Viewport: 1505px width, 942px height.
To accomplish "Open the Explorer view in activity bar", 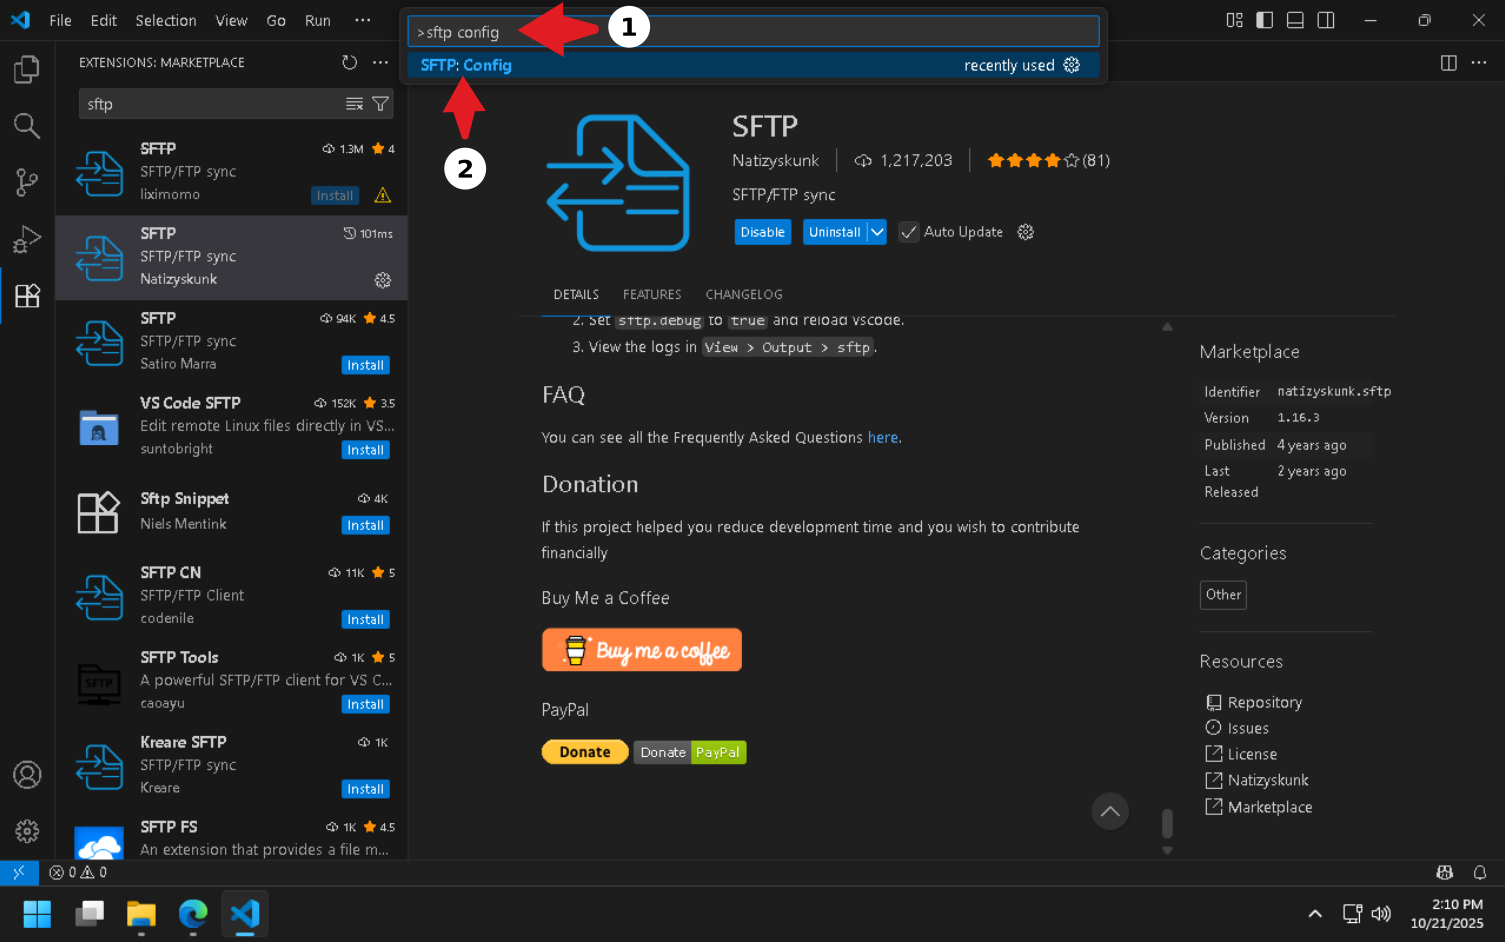I will click(27, 69).
